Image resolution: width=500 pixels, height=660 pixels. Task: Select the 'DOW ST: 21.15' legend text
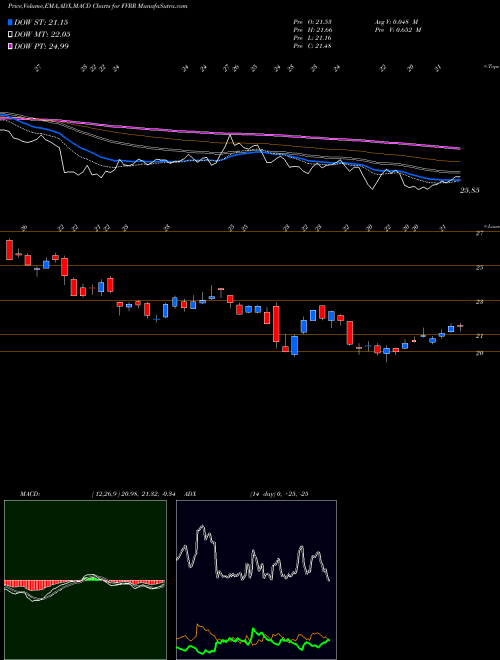pyautogui.click(x=41, y=22)
